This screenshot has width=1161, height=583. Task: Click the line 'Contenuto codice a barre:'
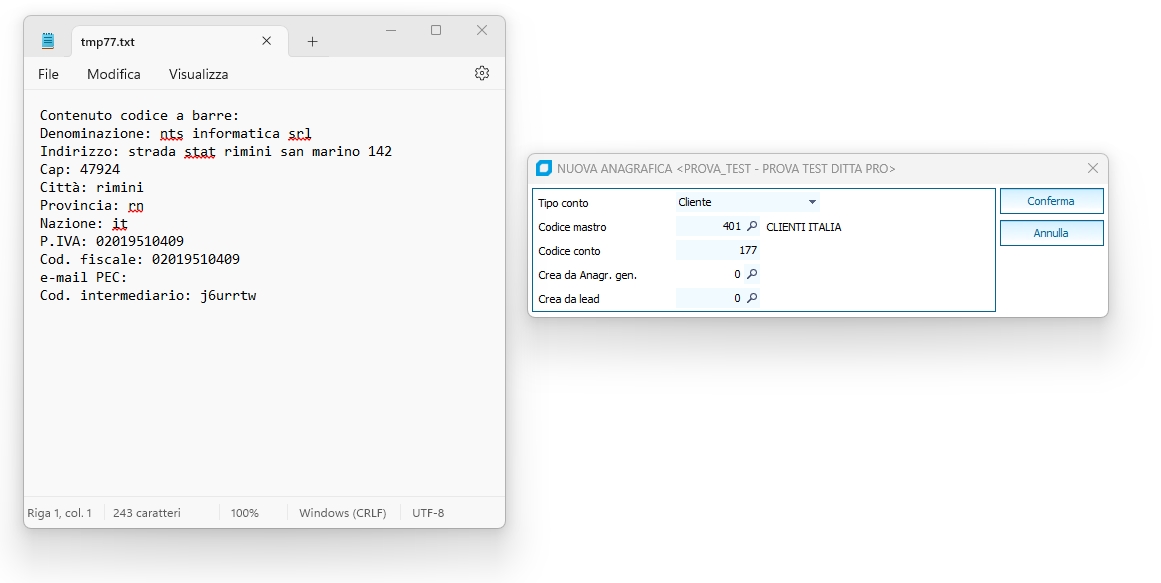140,116
